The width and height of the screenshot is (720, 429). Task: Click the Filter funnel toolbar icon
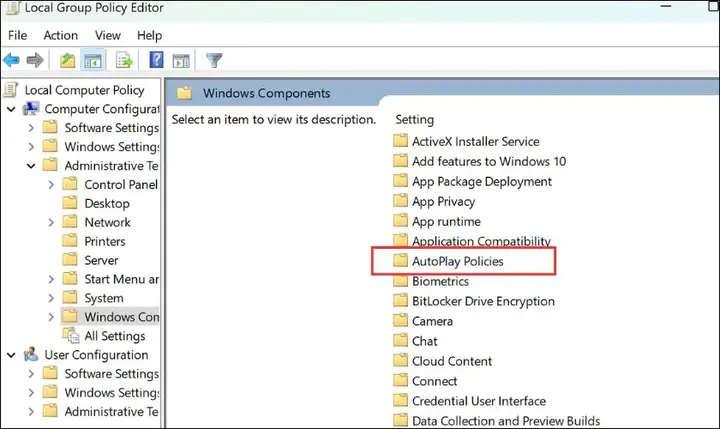tap(214, 61)
